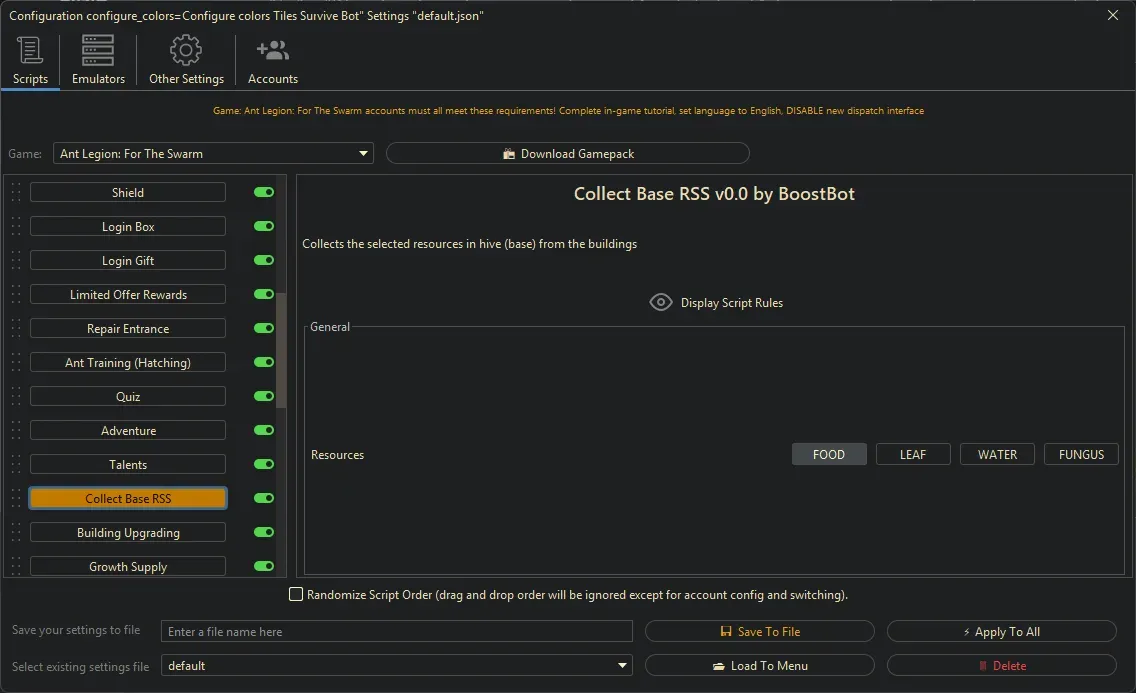Viewport: 1136px width, 693px height.
Task: Click the drag handle next to Growth Supply
Action: click(16, 566)
